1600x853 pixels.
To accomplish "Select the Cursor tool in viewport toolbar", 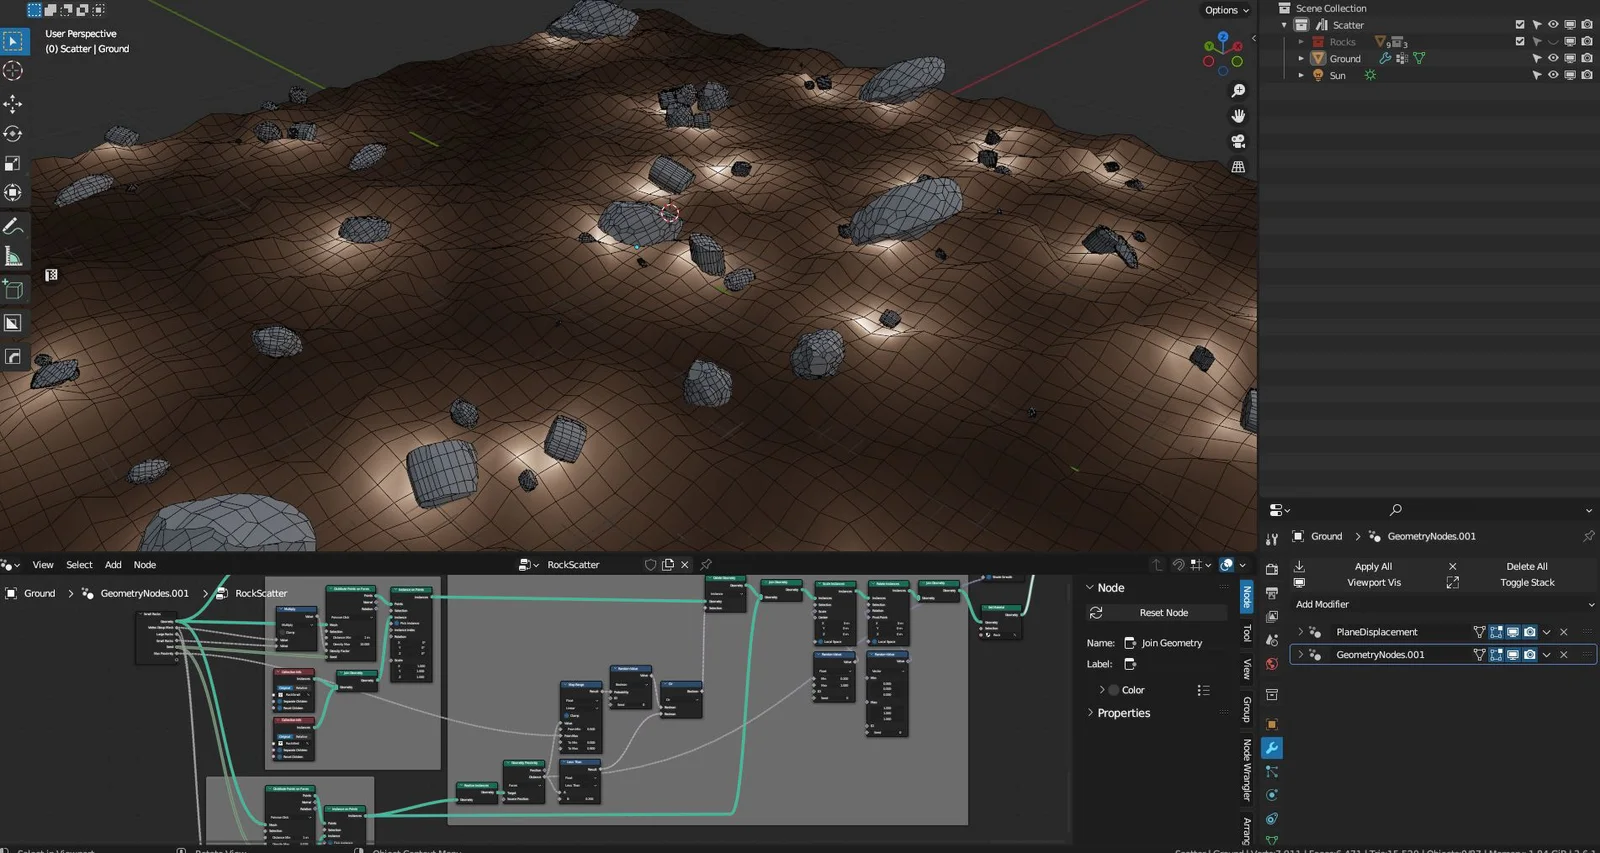I will pyautogui.click(x=13, y=71).
